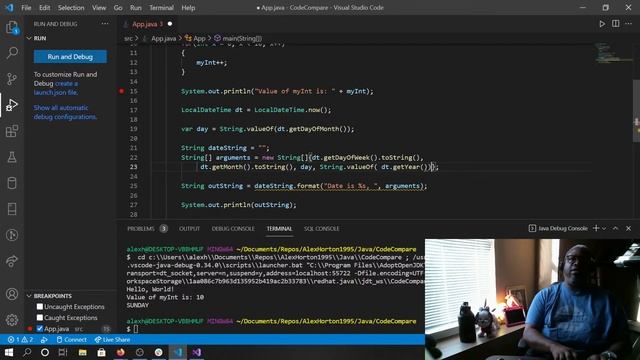The width and height of the screenshot is (640, 360).
Task: Select the Java Debug Console terminal
Action: (x=558, y=228)
